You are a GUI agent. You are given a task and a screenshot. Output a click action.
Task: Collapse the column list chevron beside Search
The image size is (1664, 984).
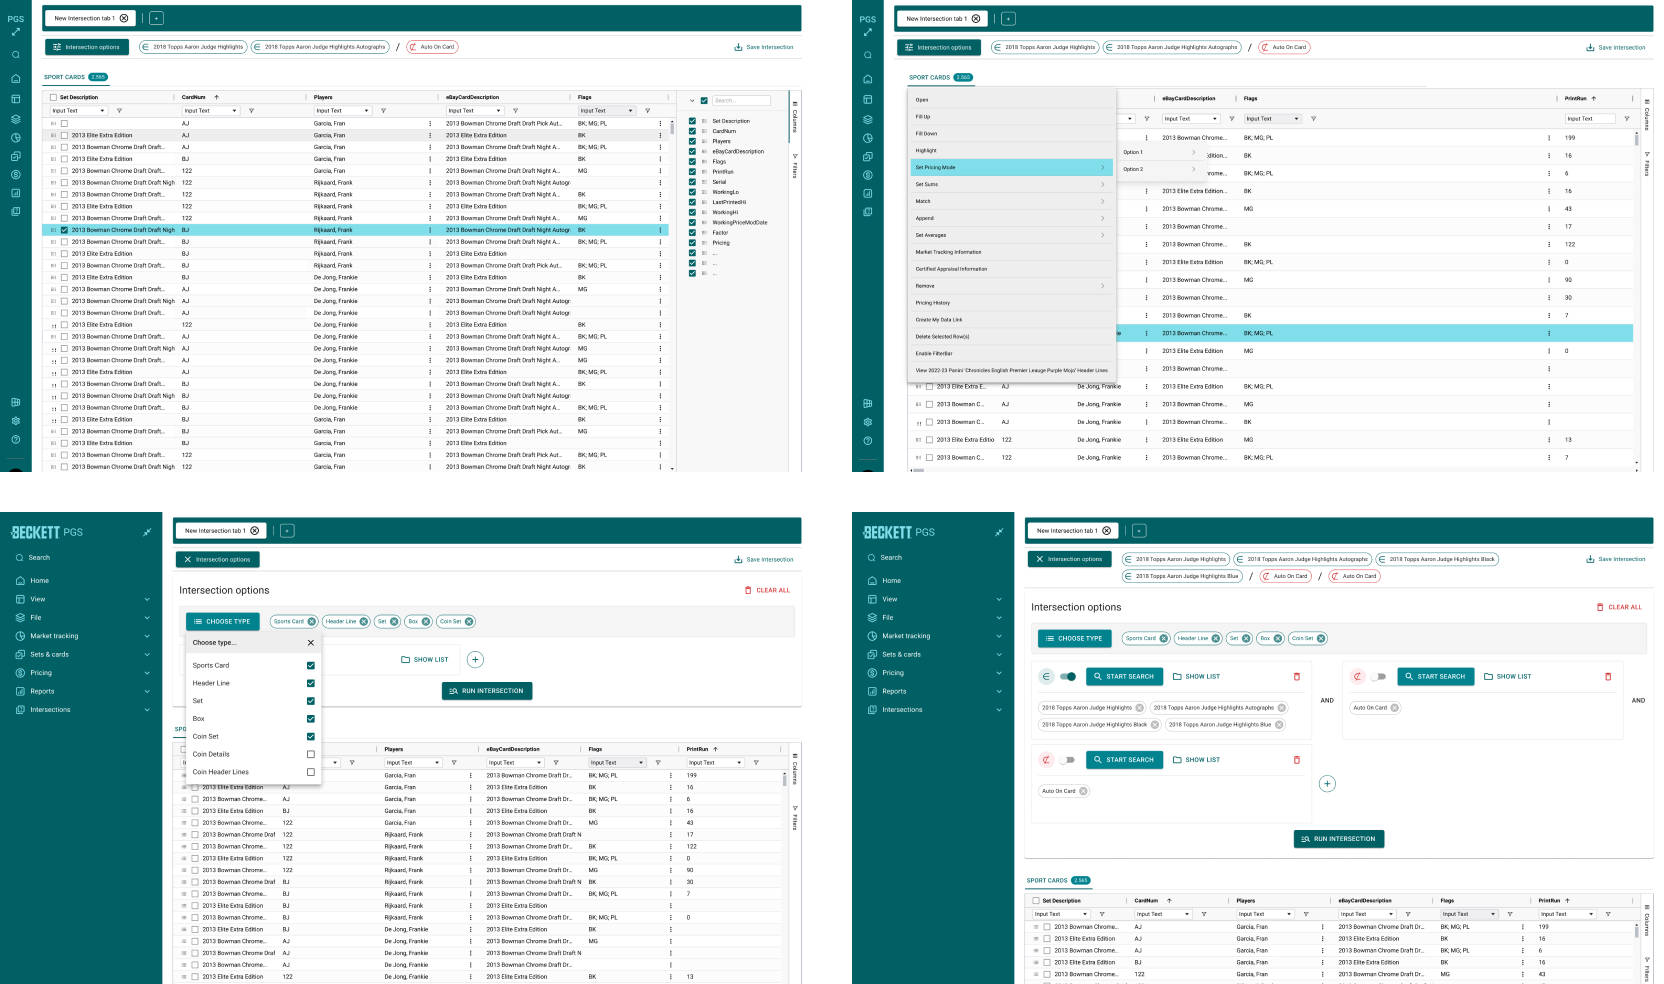pyautogui.click(x=692, y=101)
